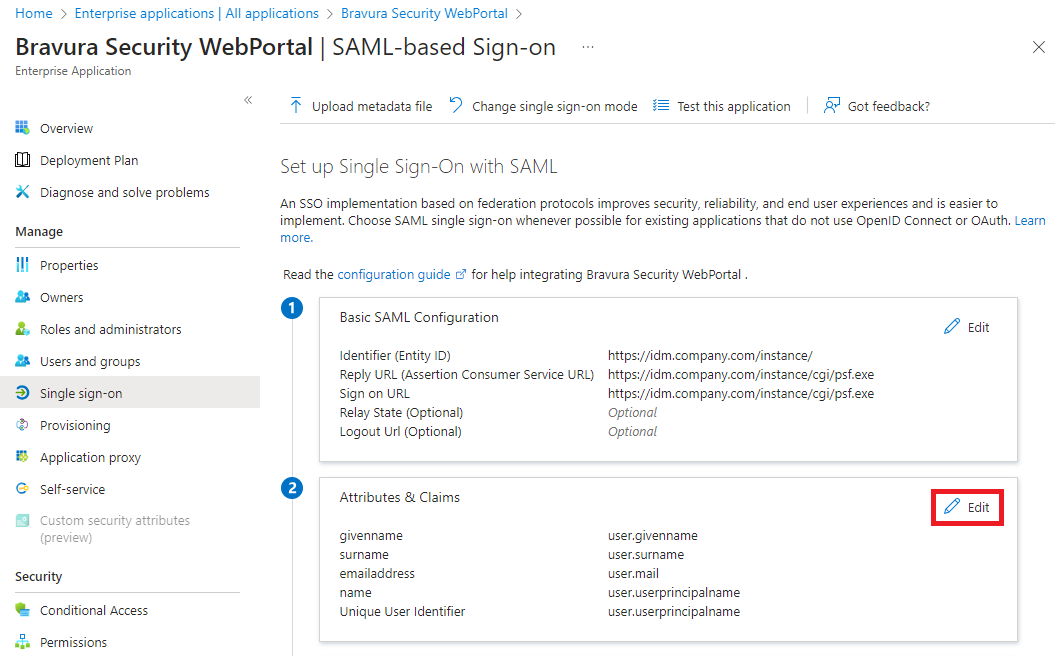Open the more options ellipsis menu
Viewport: 1063px width, 656px height.
587,47
